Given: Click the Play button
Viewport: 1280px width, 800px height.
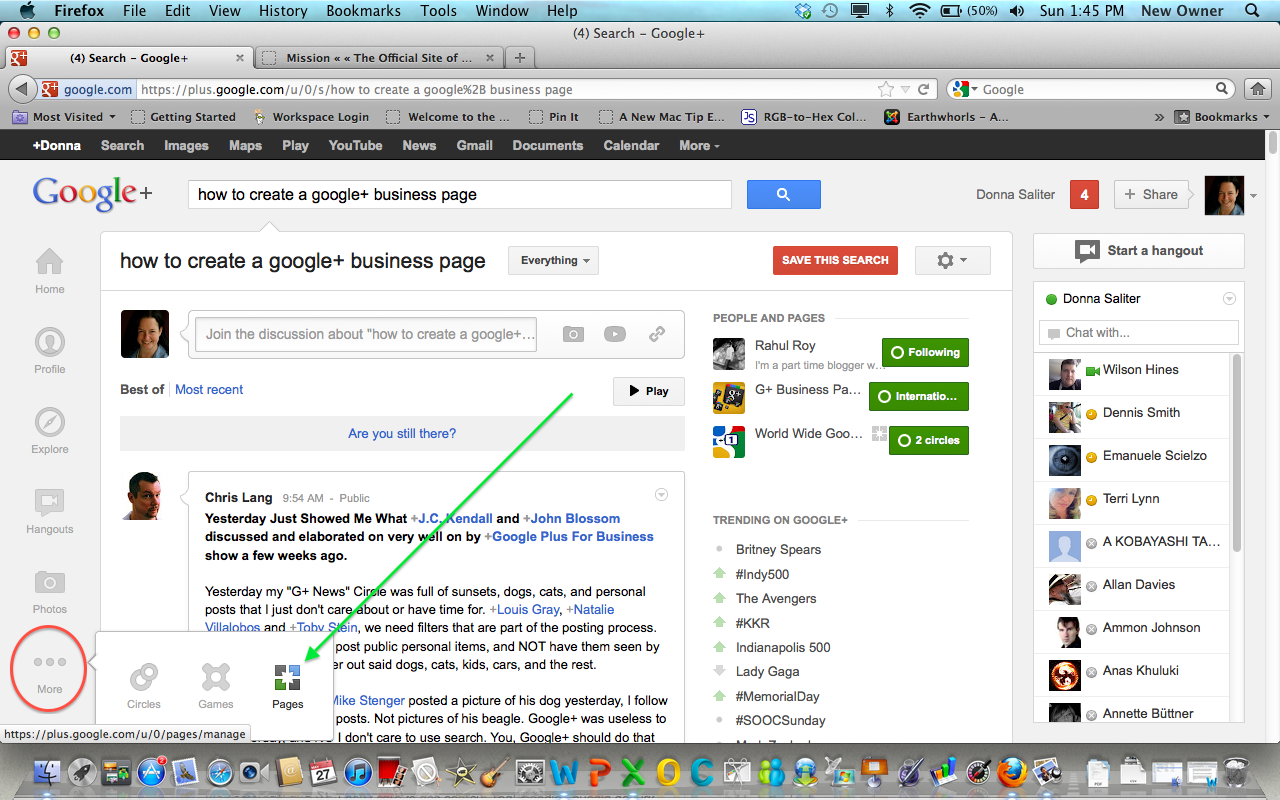Looking at the screenshot, I should (x=648, y=391).
